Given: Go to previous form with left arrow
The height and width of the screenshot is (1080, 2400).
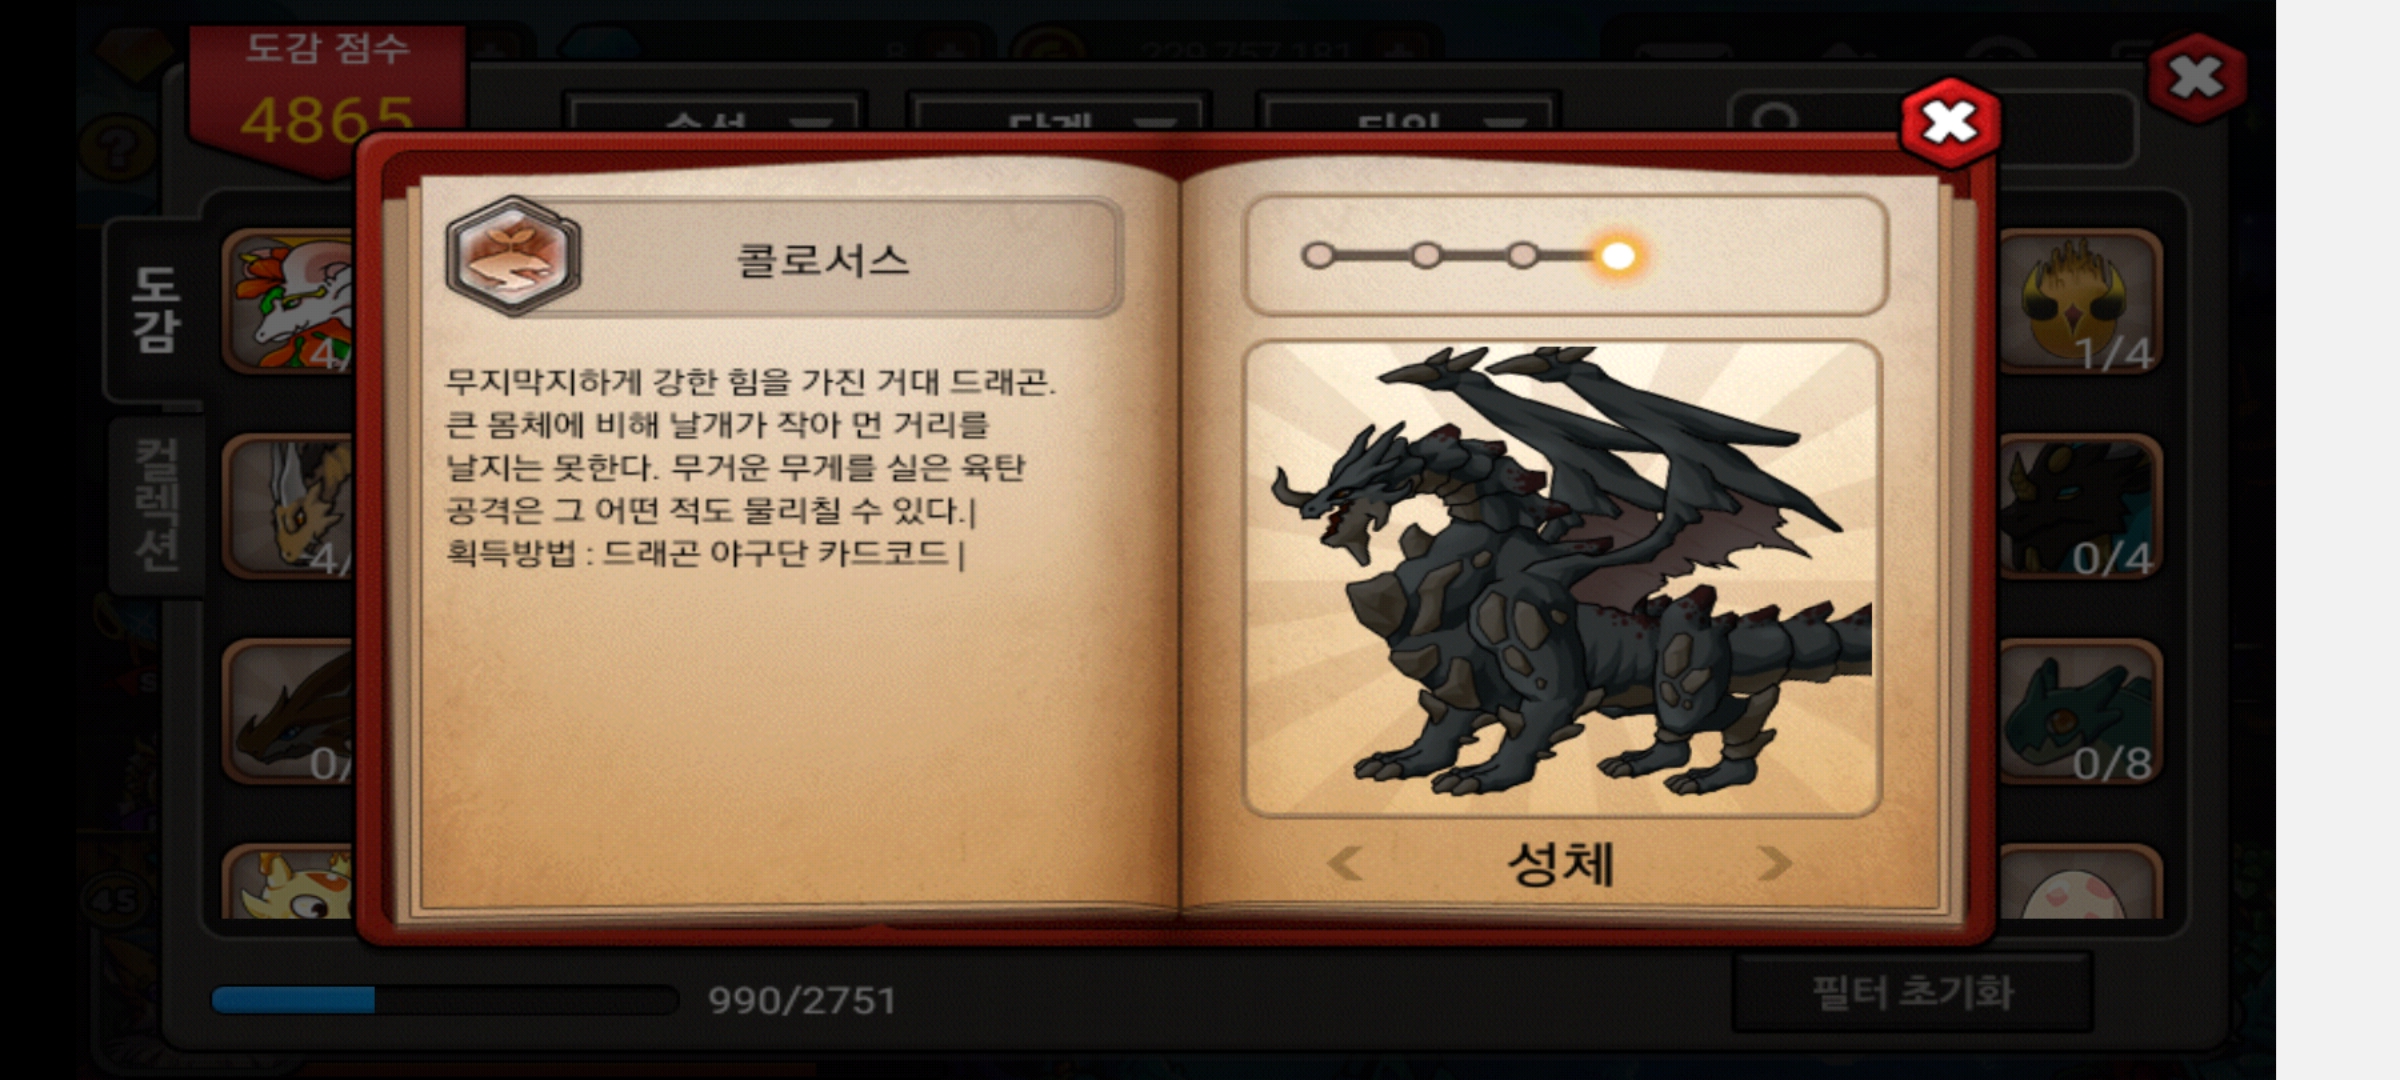Looking at the screenshot, I should click(1345, 863).
